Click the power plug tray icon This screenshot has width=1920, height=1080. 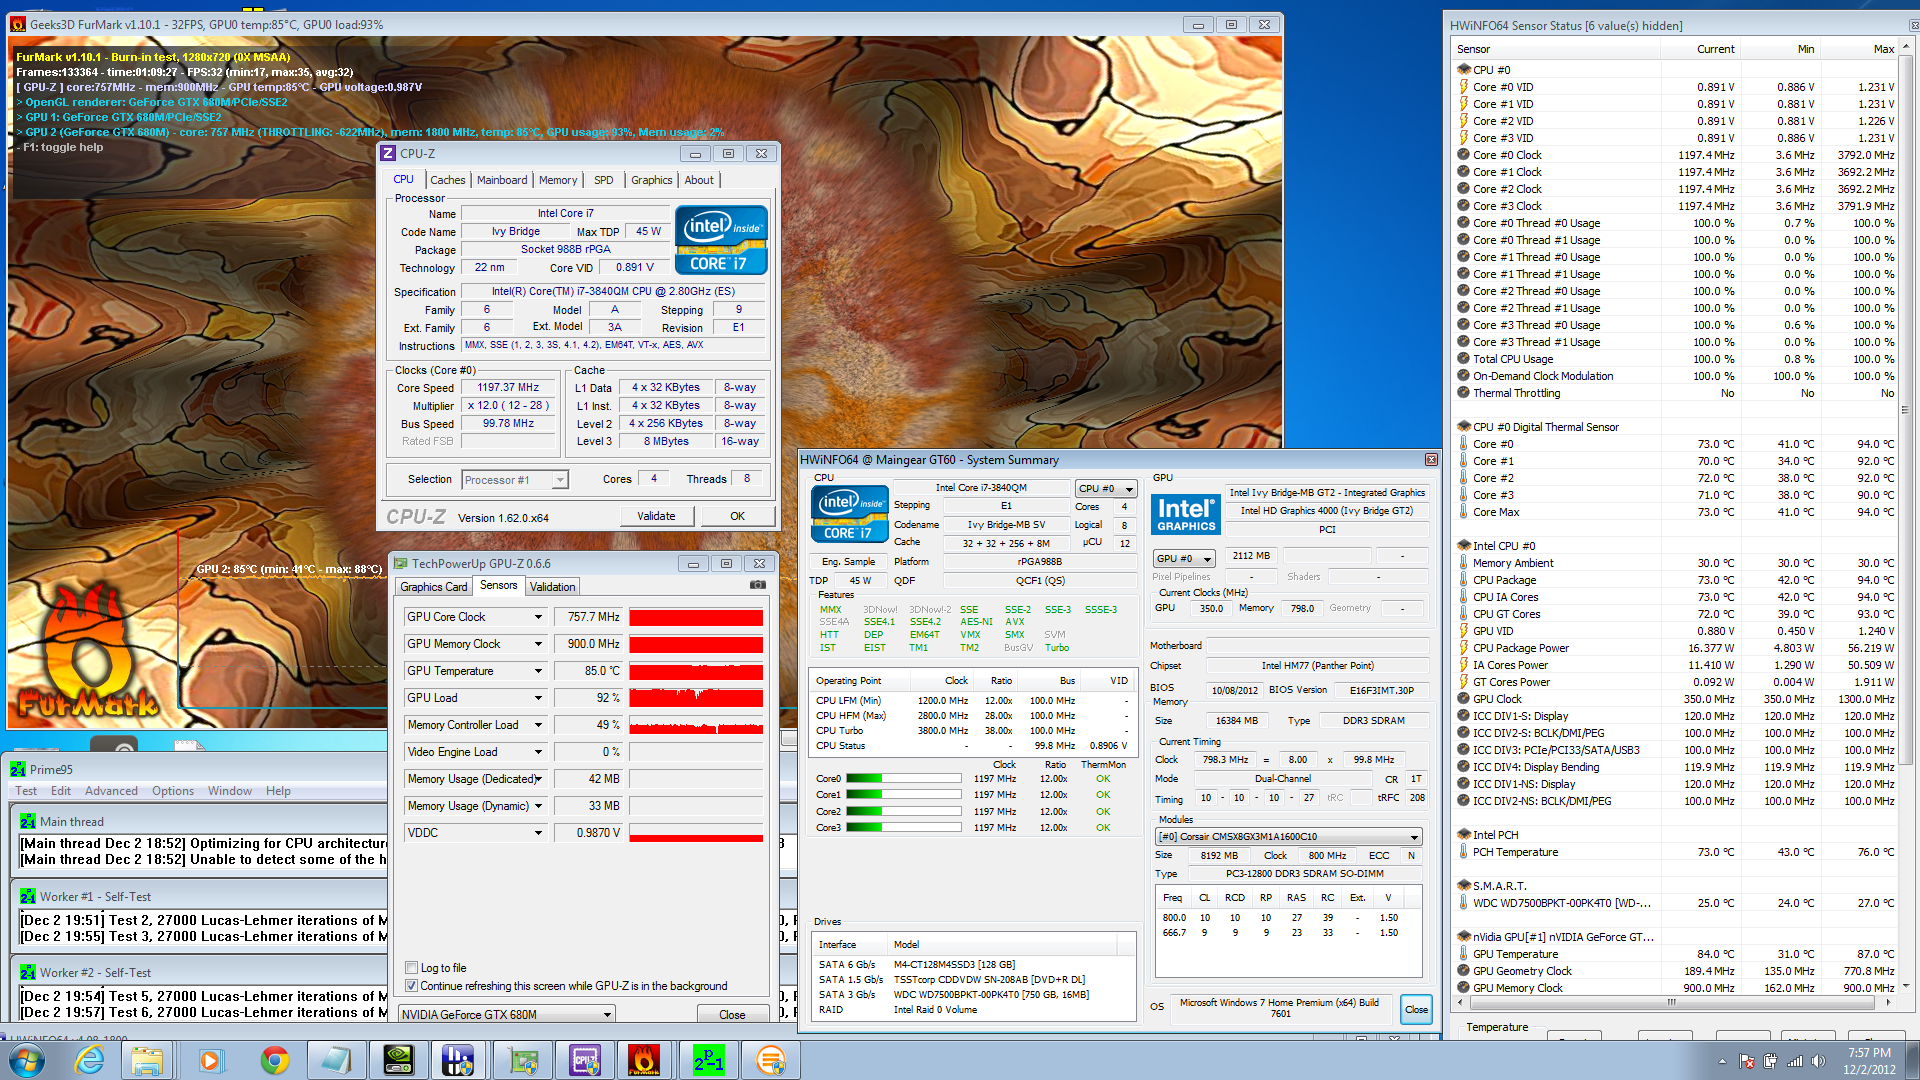[1771, 1061]
